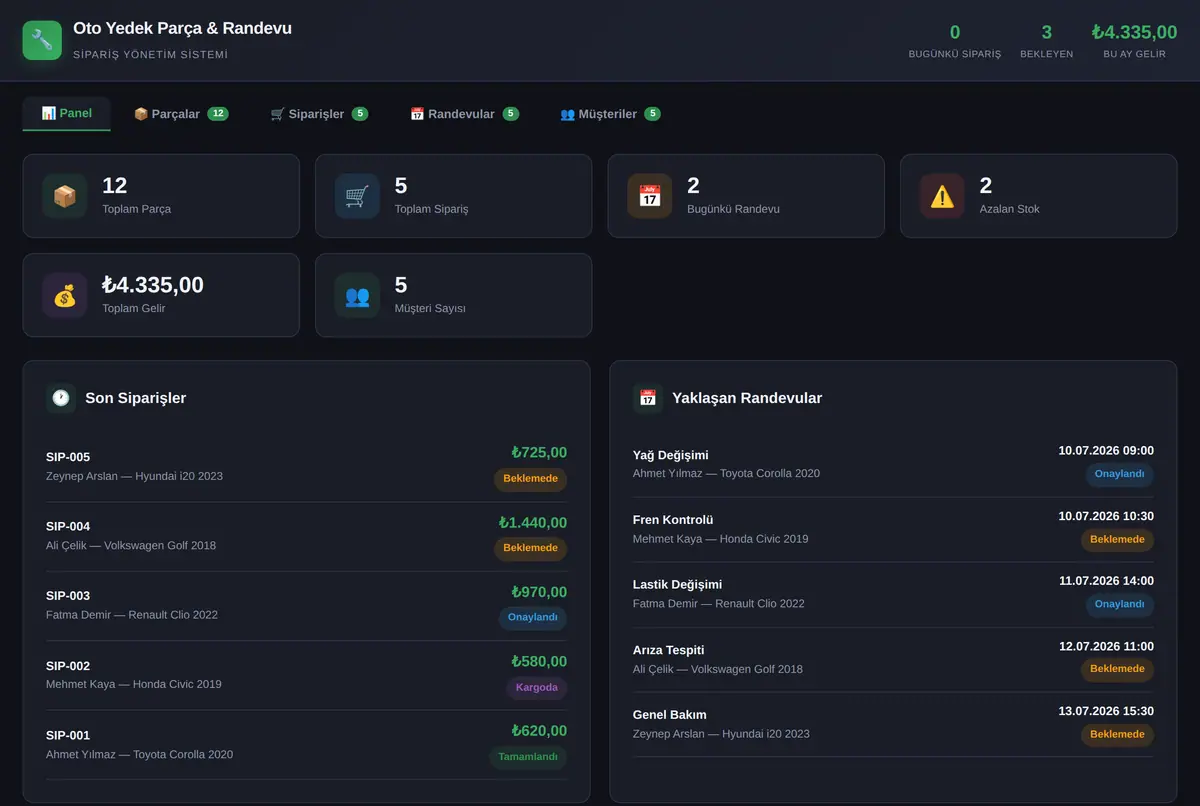The height and width of the screenshot is (806, 1200).
Task: Click Ali Çelik — Volkswagen Golf appointment line
Action: (718, 669)
